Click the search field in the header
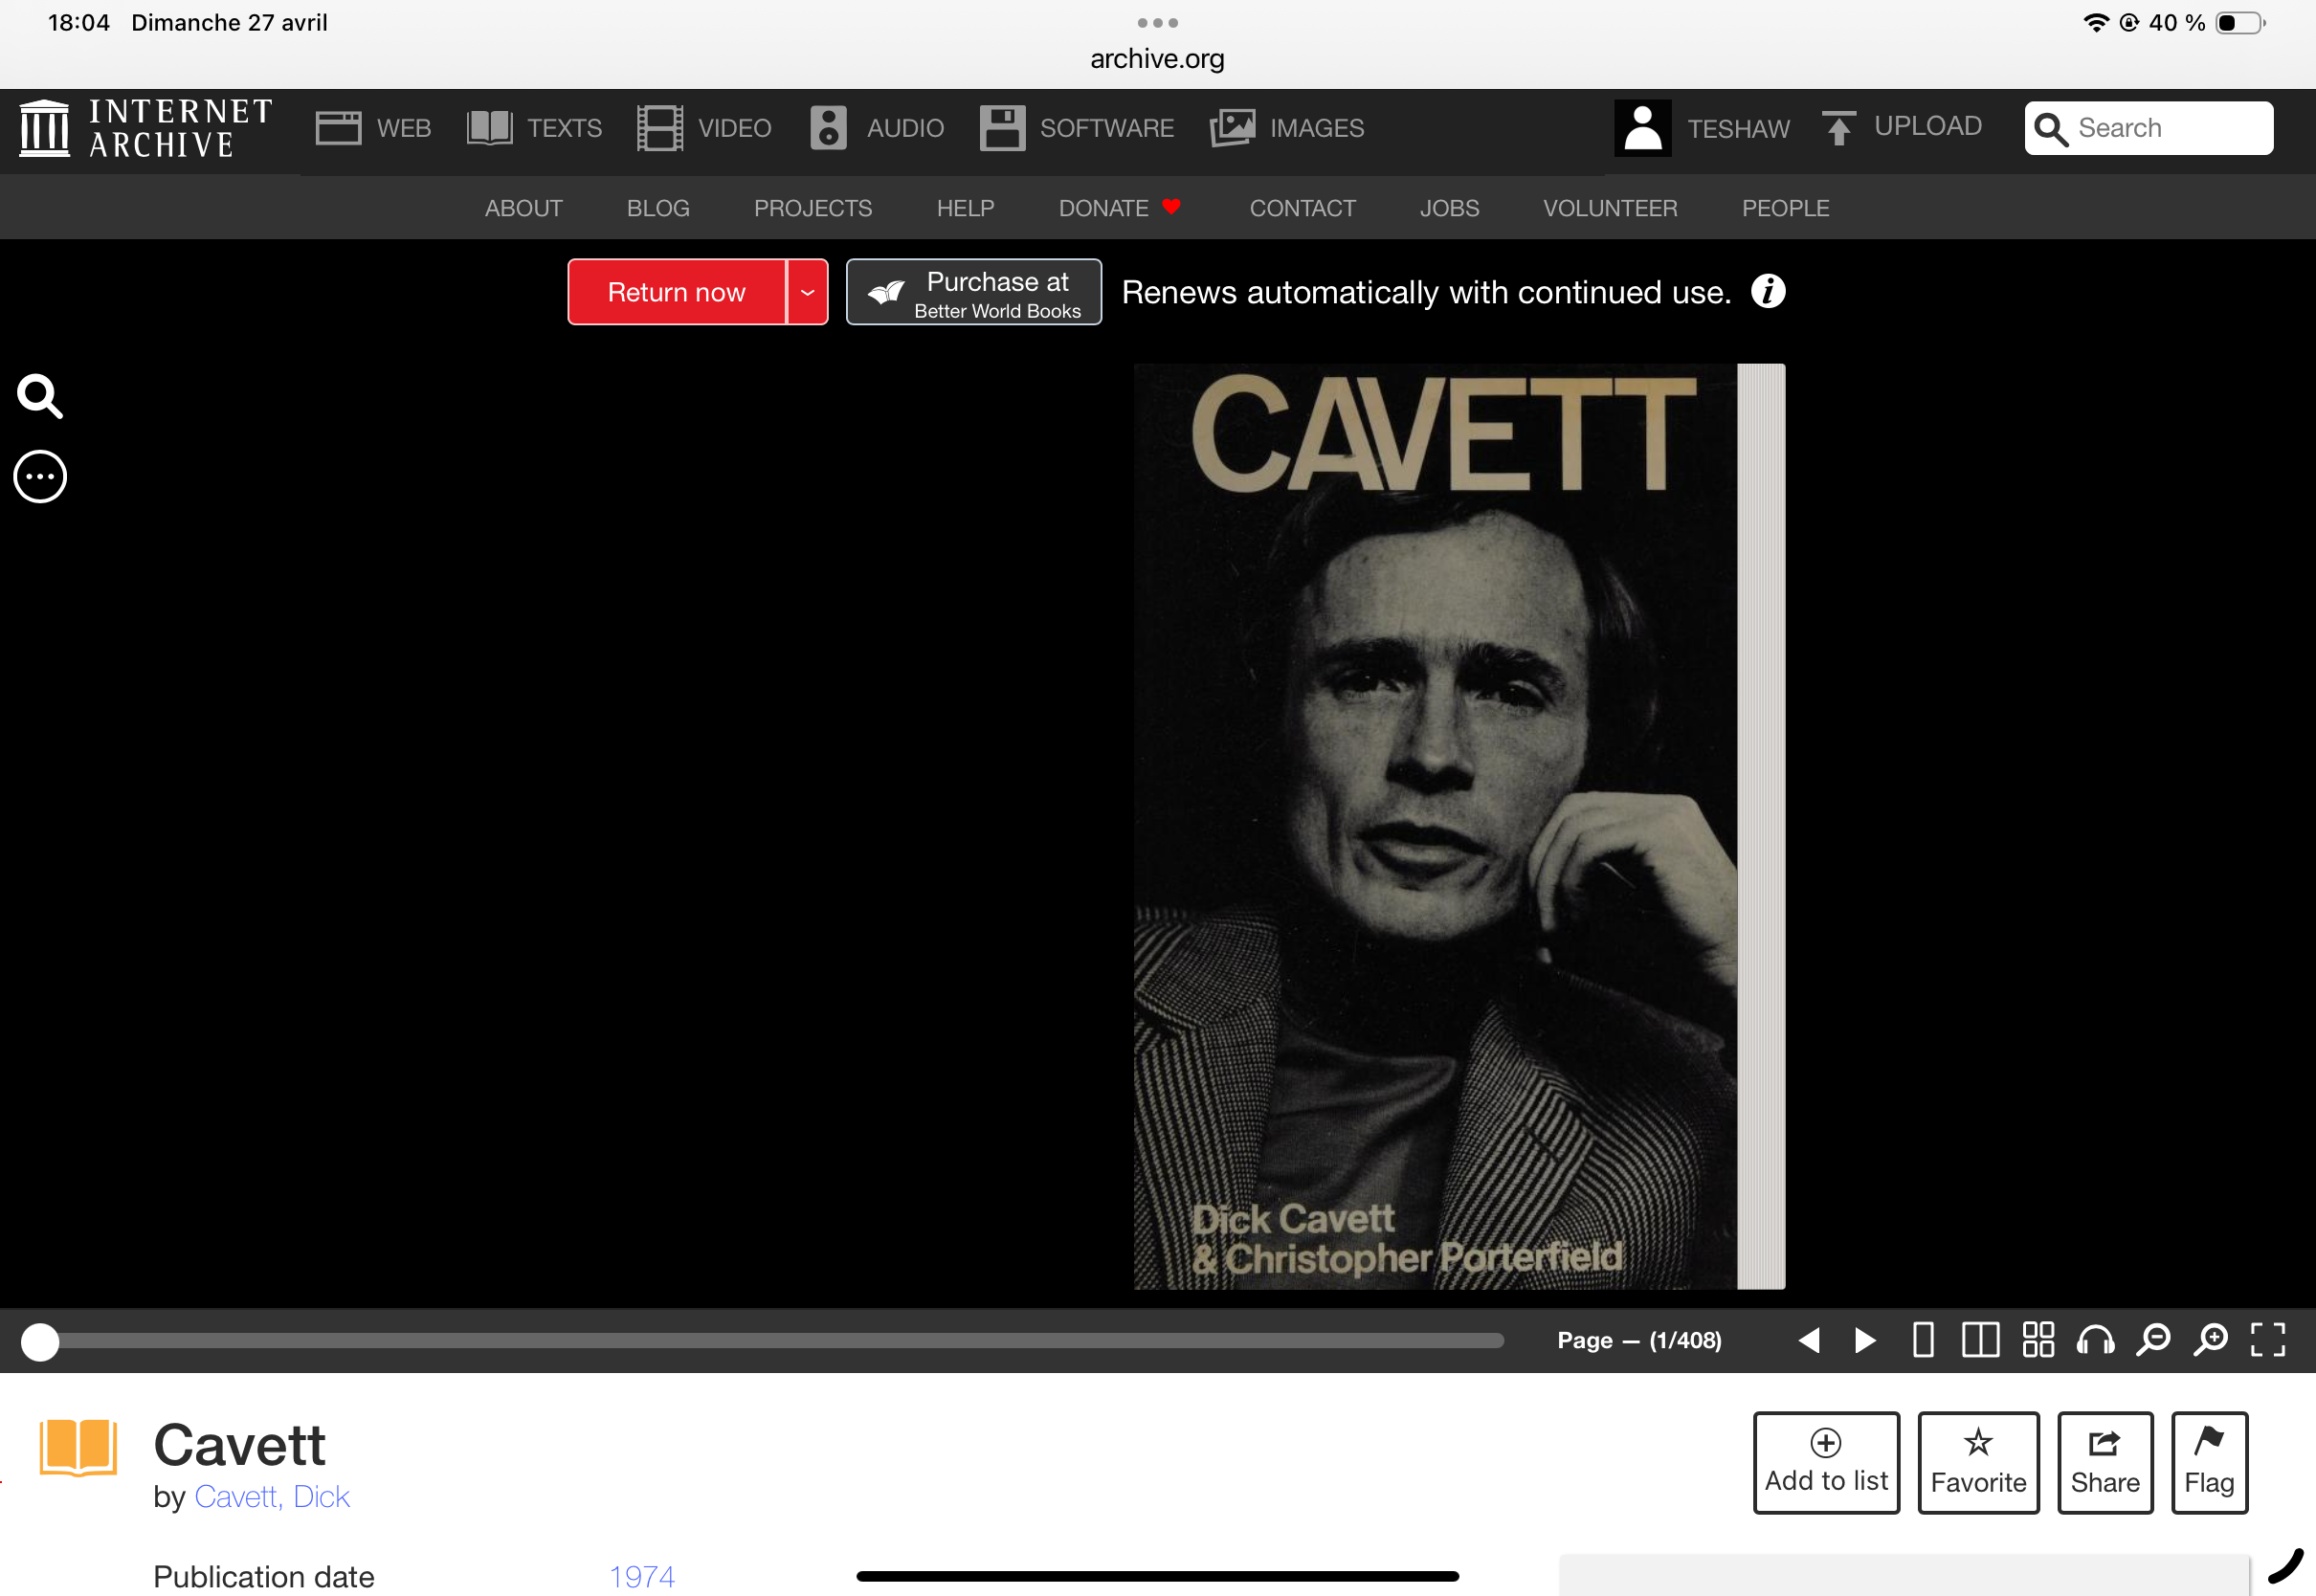The width and height of the screenshot is (2316, 1596). (2148, 128)
